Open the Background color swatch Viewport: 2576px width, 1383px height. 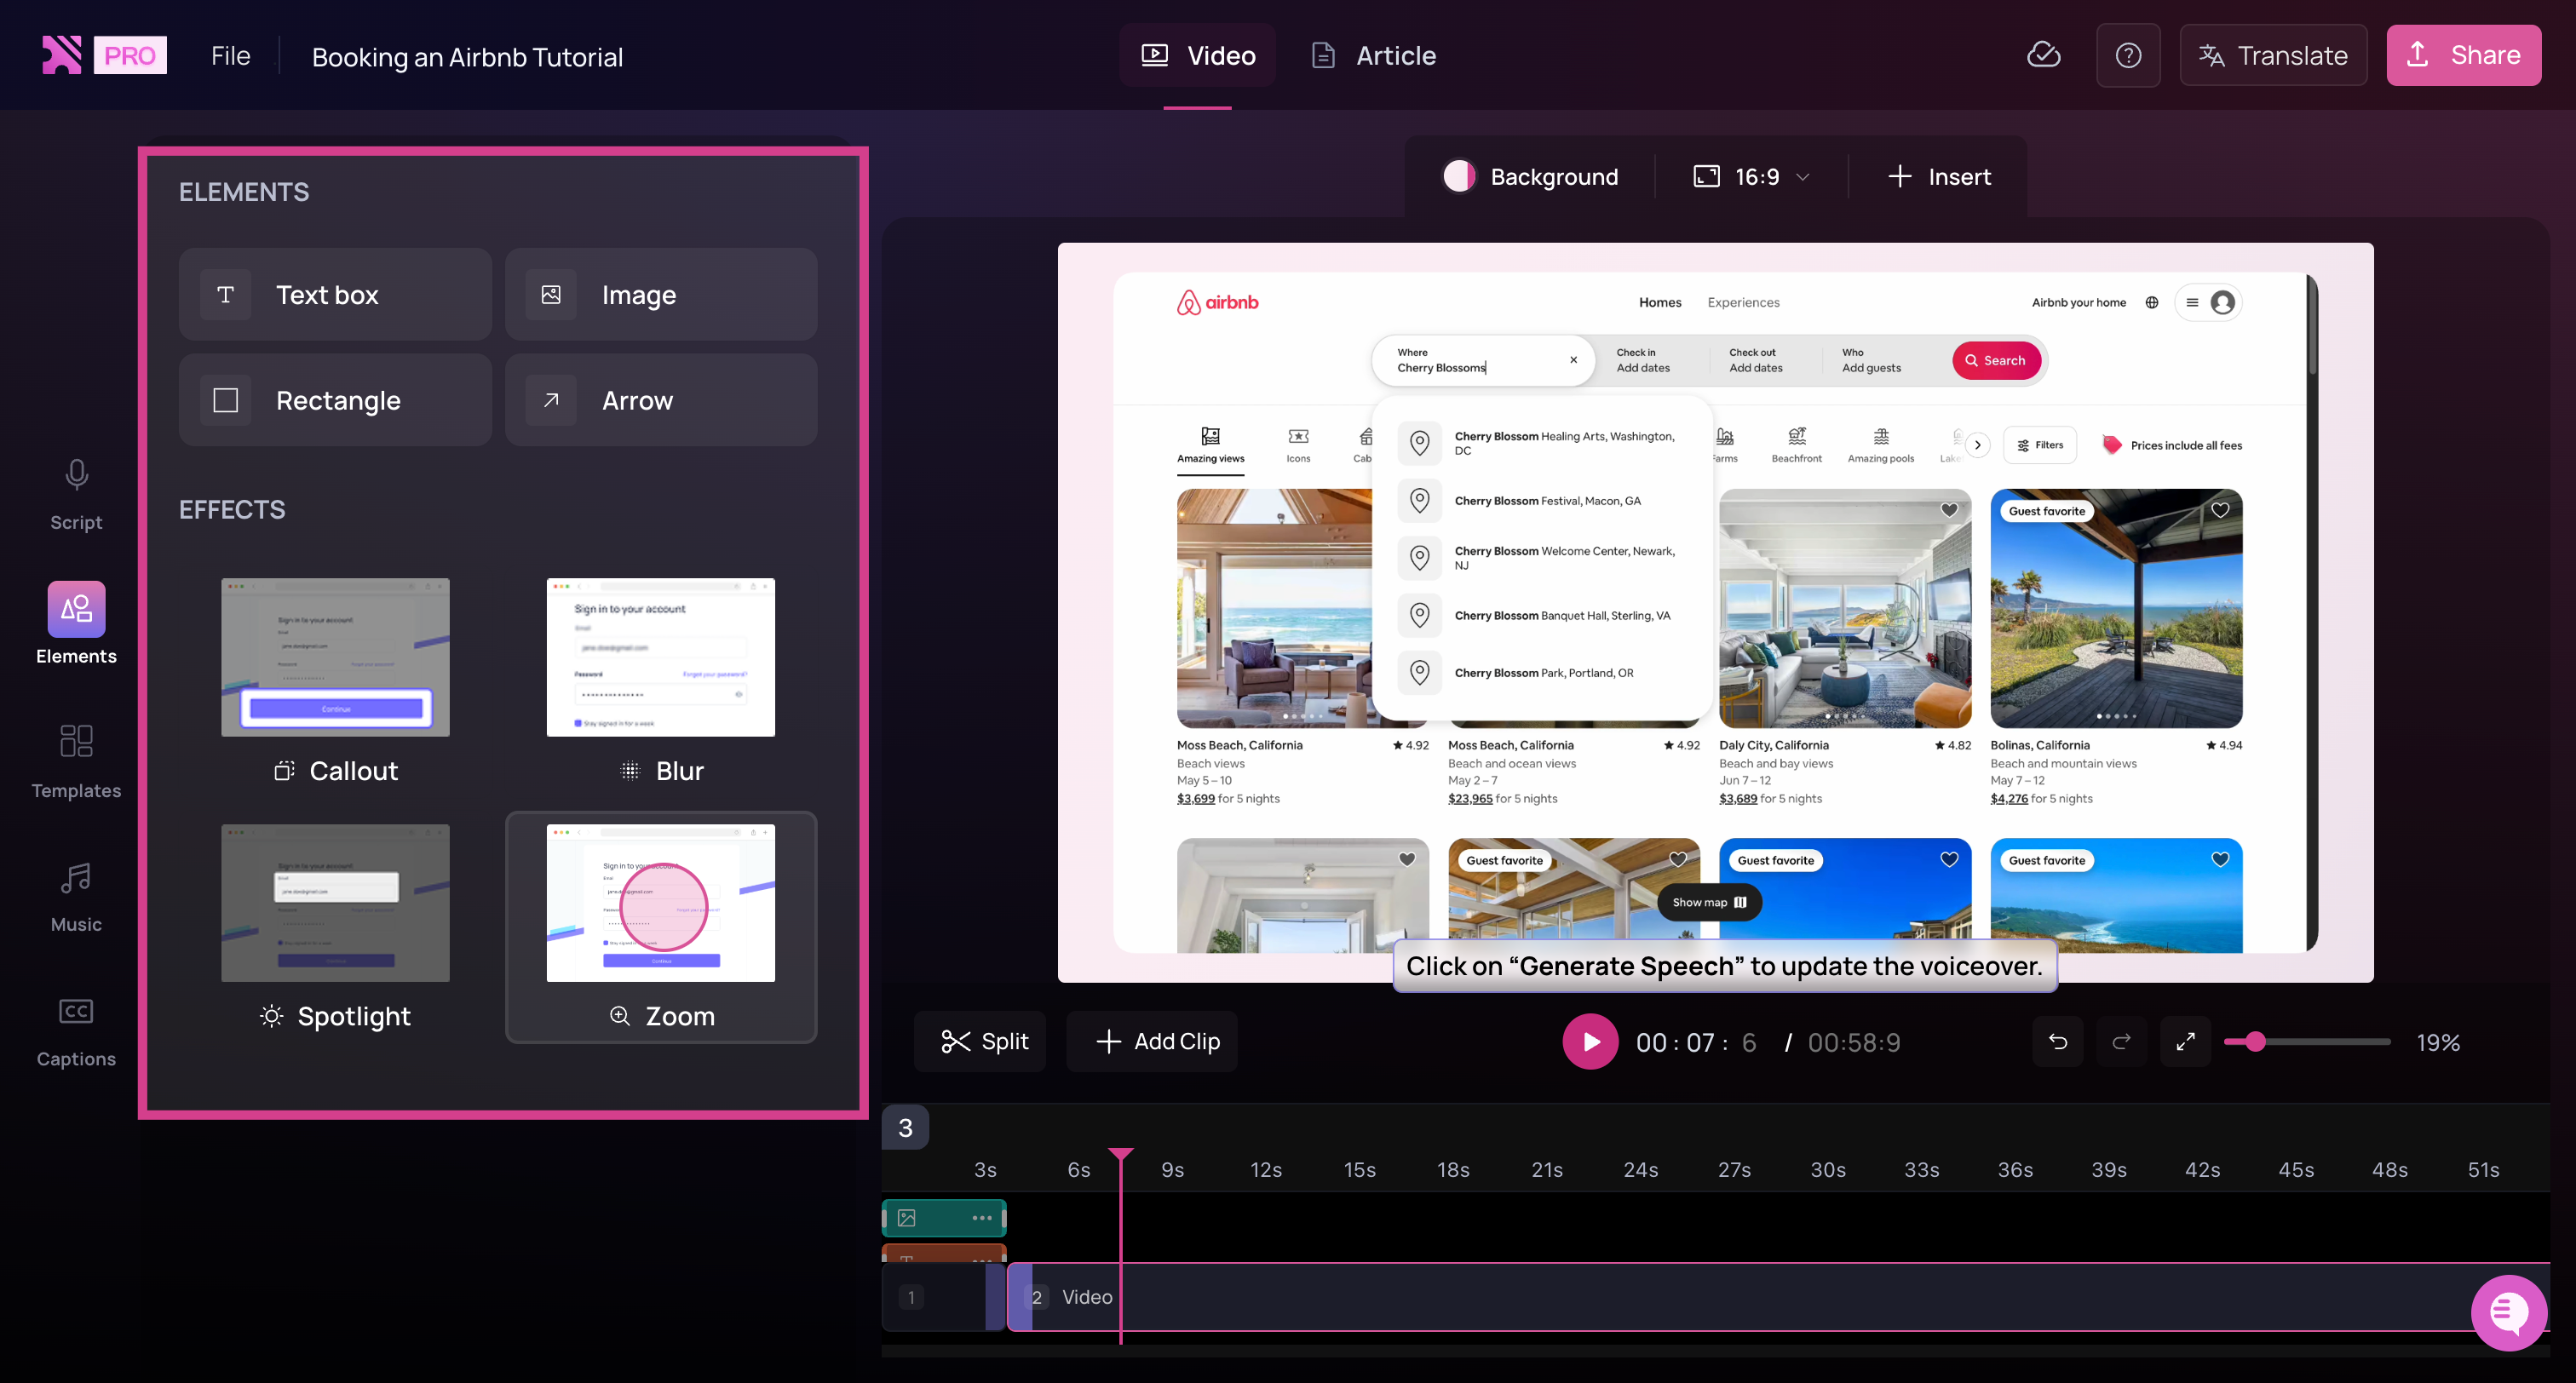(x=1458, y=177)
